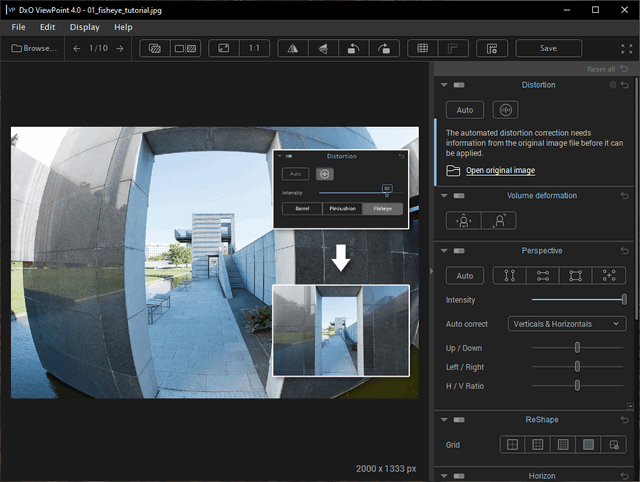Toggle the Distortion correction switch
The image size is (640, 482).
459,85
